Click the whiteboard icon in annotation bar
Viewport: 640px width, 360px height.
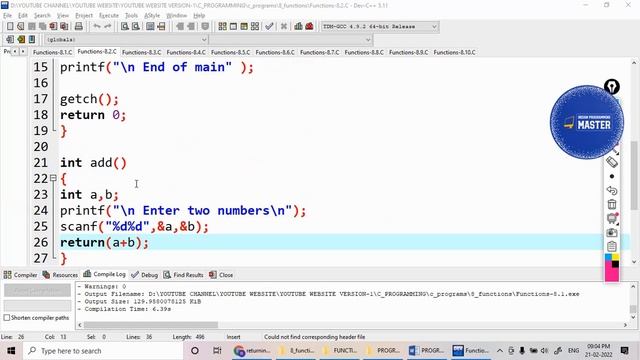pyautogui.click(x=611, y=218)
